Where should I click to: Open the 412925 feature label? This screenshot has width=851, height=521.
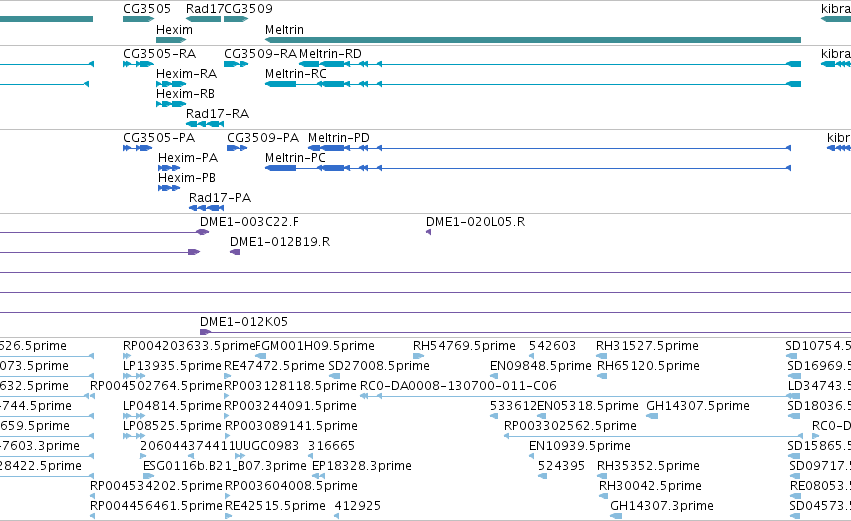[358, 507]
